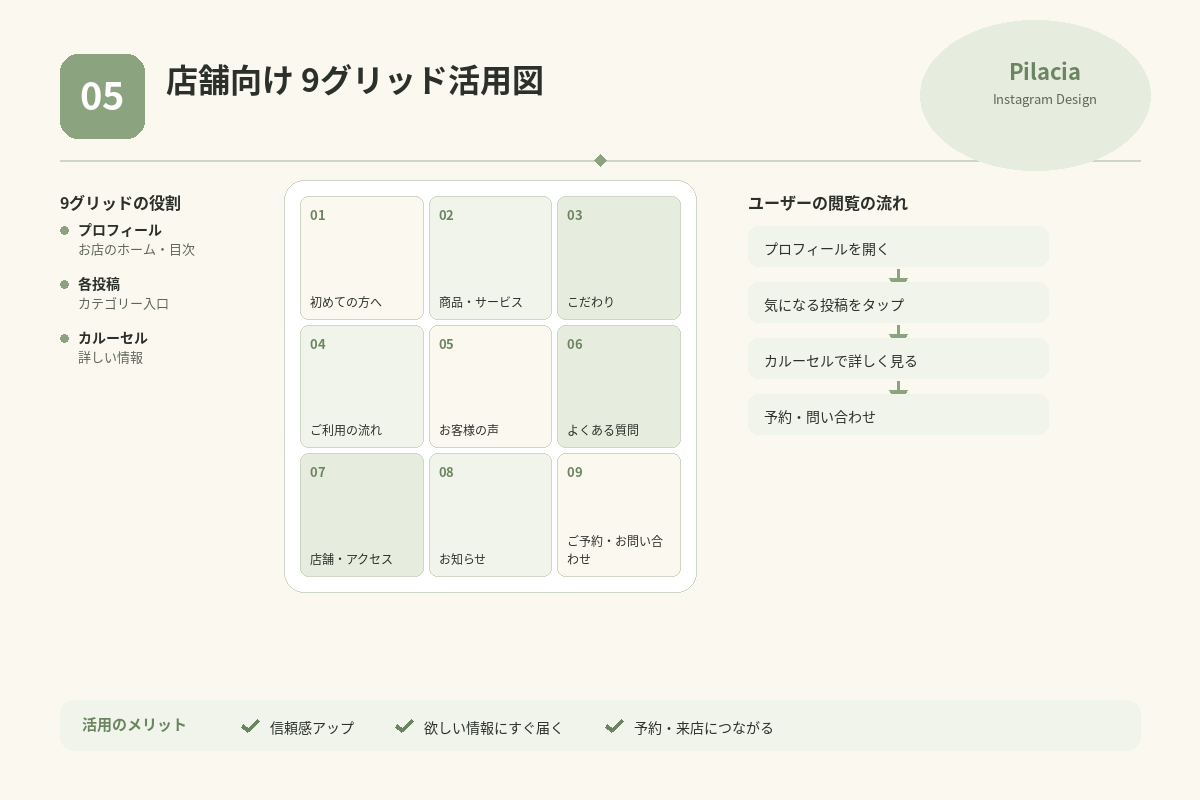Select grid cell 09 ご予約・お問い合わせ
This screenshot has height=800, width=1200.
[619, 515]
